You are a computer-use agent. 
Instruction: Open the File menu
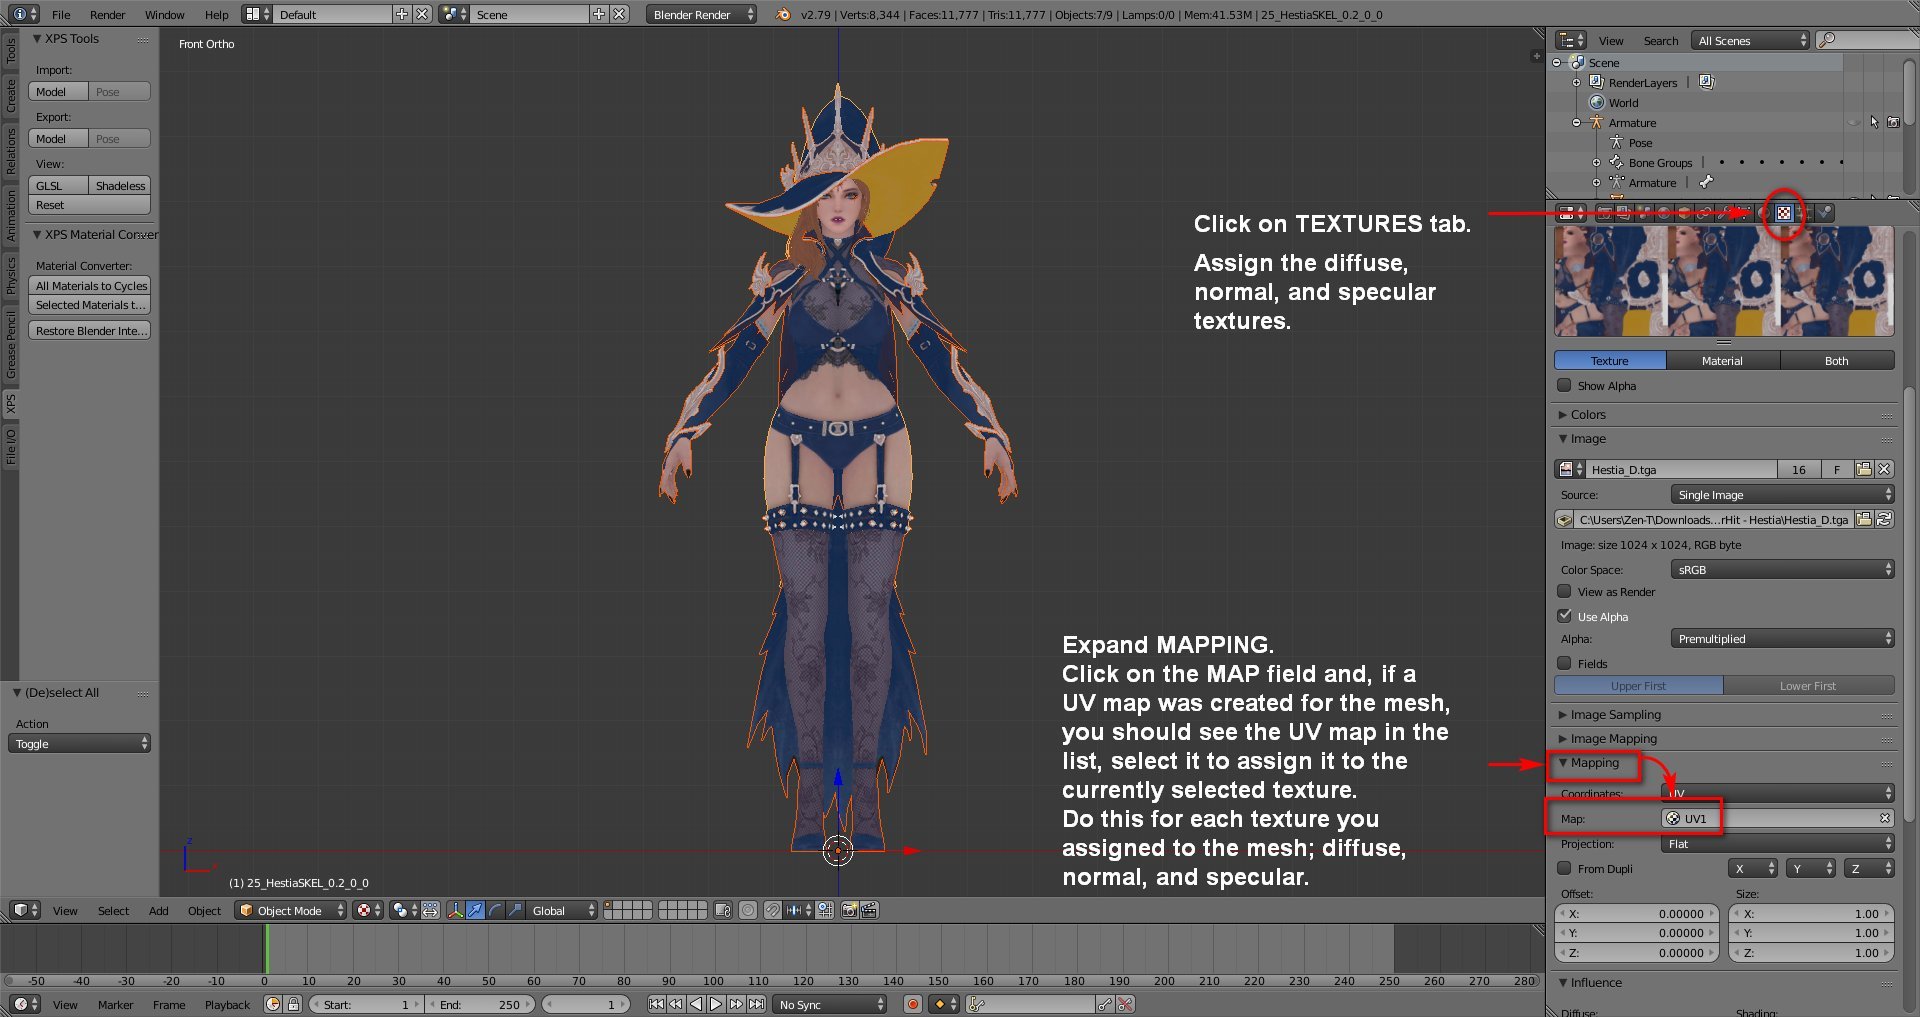coord(61,14)
